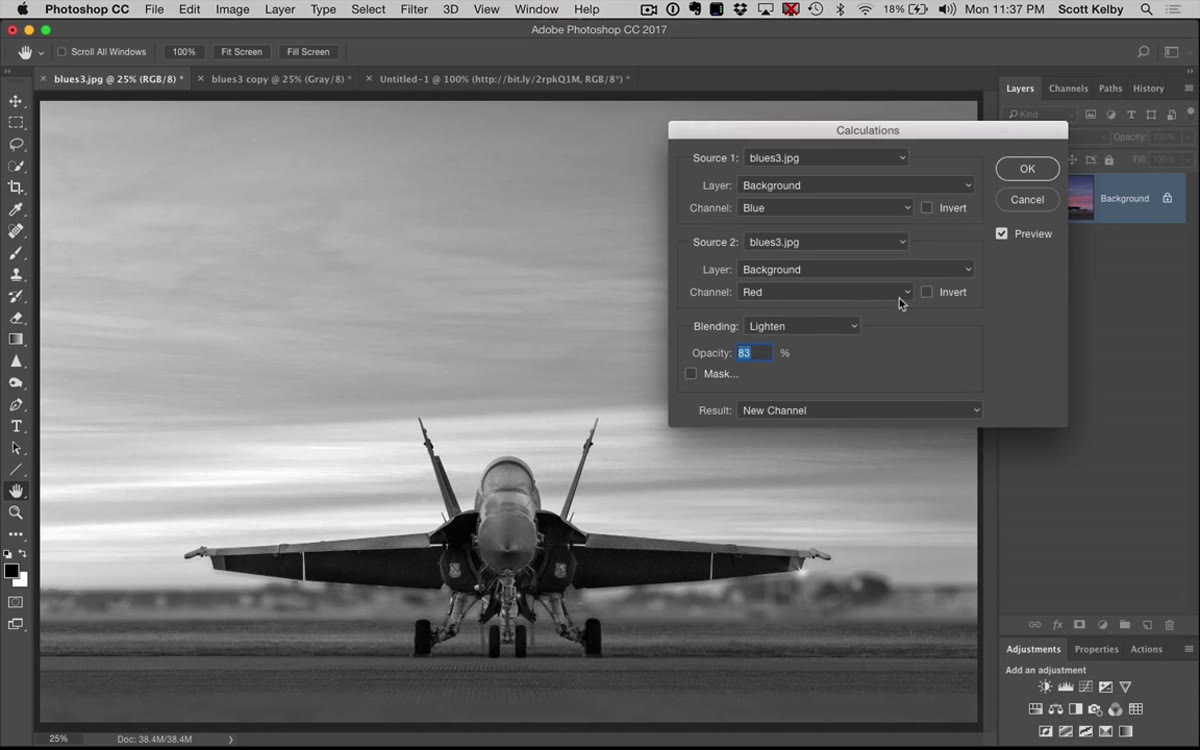Open Adjustments panel flyout menu
1200x750 pixels.
(x=1188, y=649)
